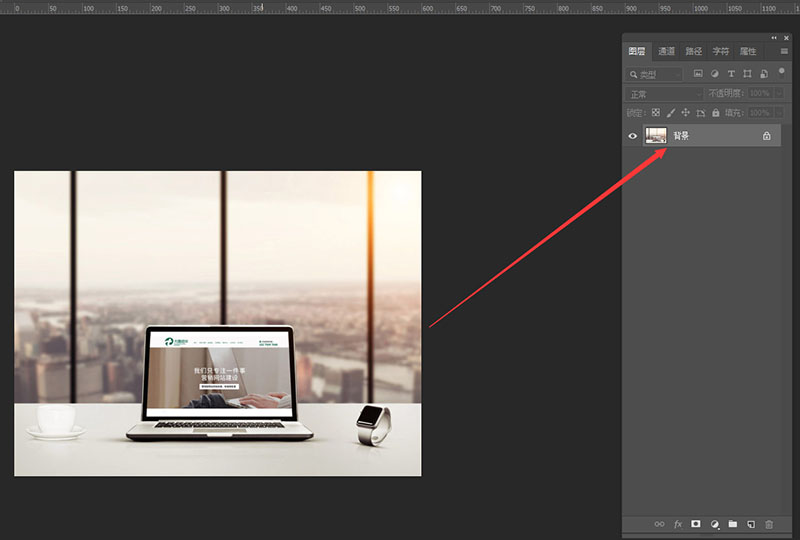Switch to the 路径 tab
Screen dimensions: 800x540
pos(693,51)
